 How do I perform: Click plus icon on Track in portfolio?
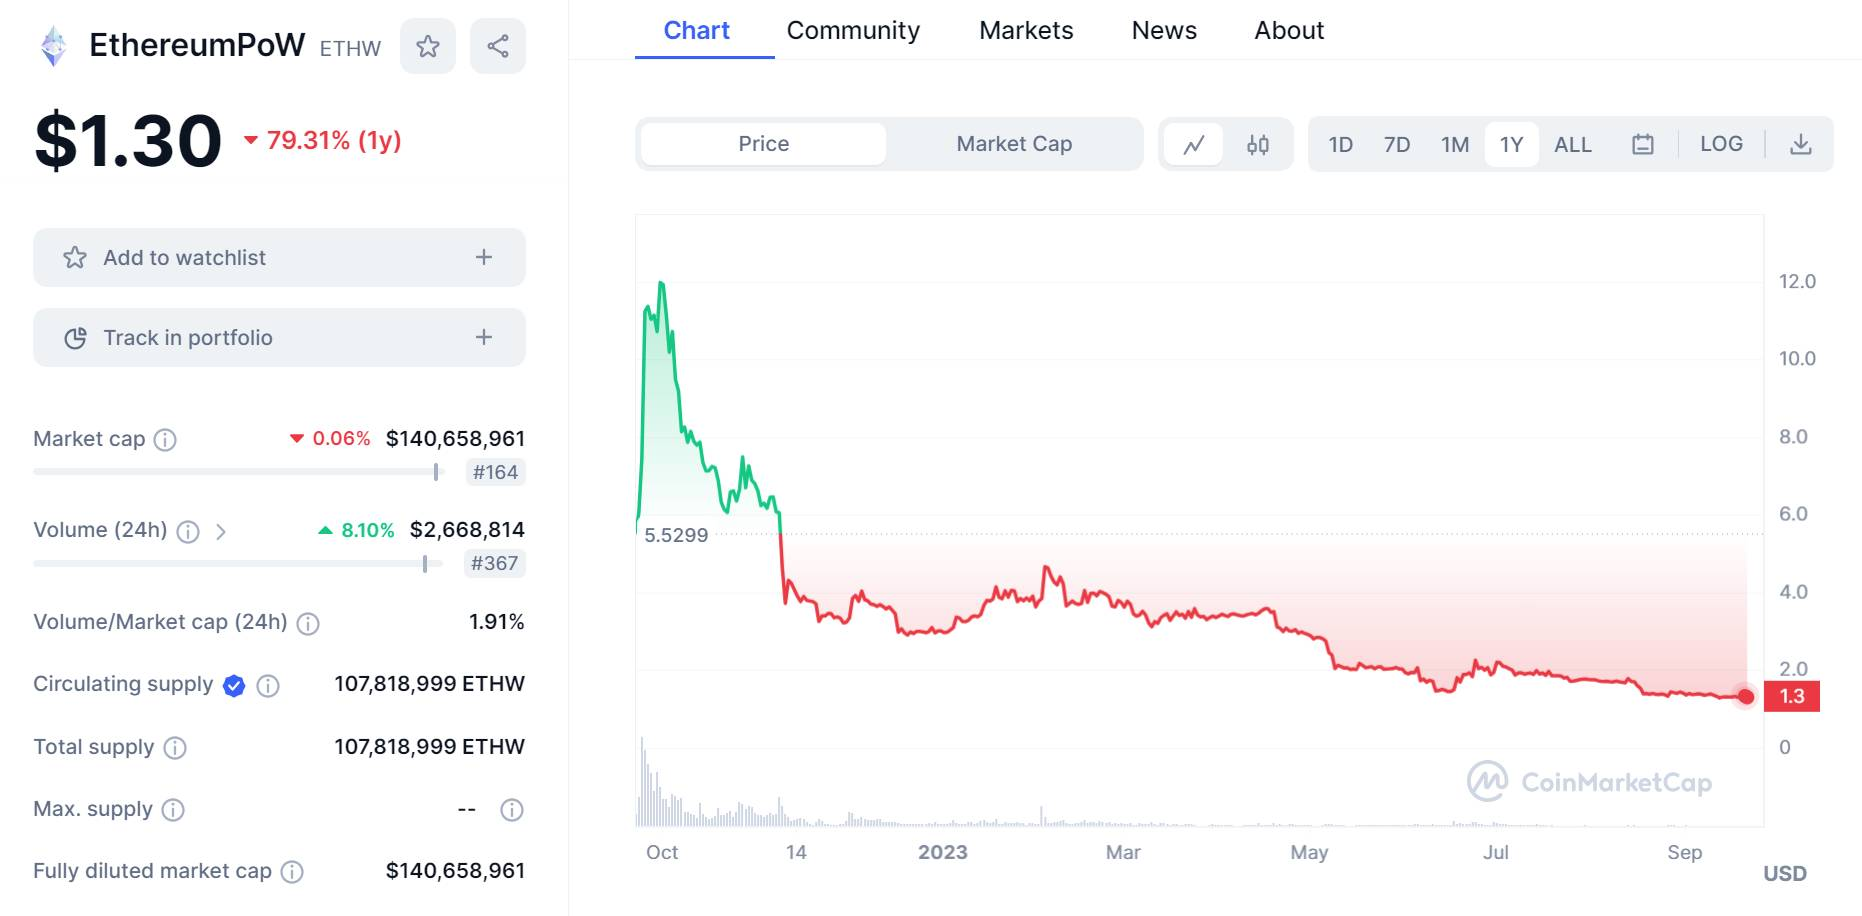[x=484, y=338]
